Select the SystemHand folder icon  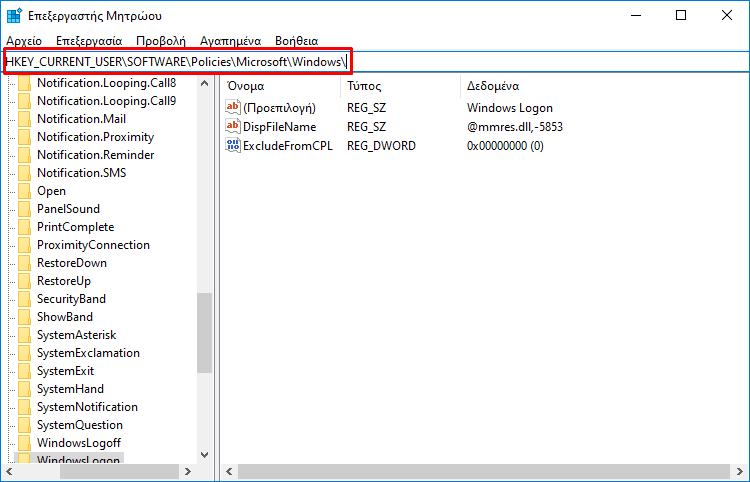click(24, 389)
